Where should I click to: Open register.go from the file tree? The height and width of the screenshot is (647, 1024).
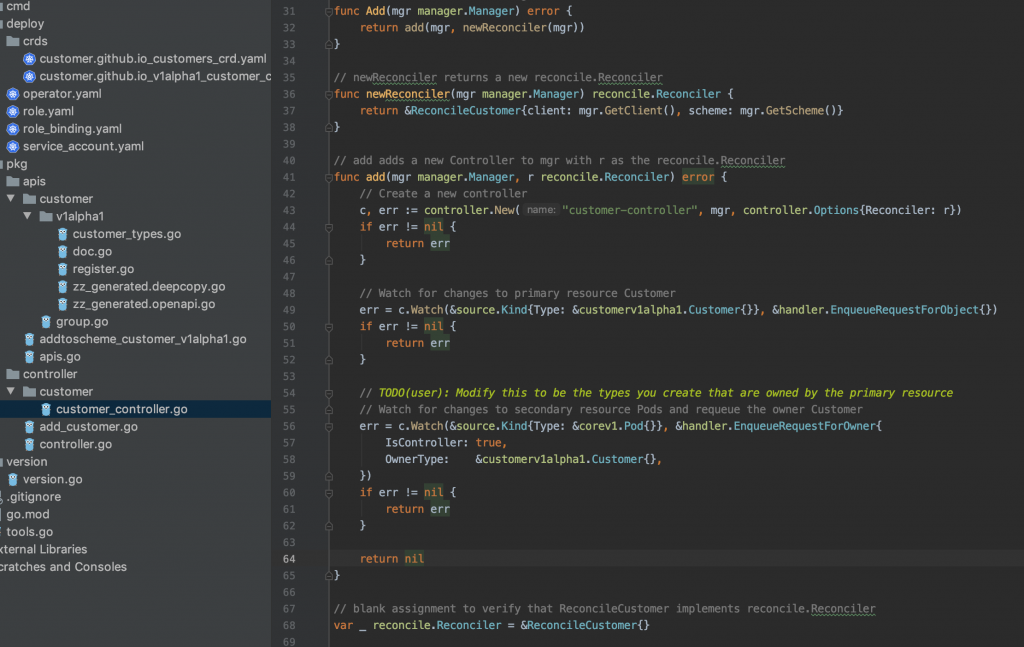[x=103, y=269]
